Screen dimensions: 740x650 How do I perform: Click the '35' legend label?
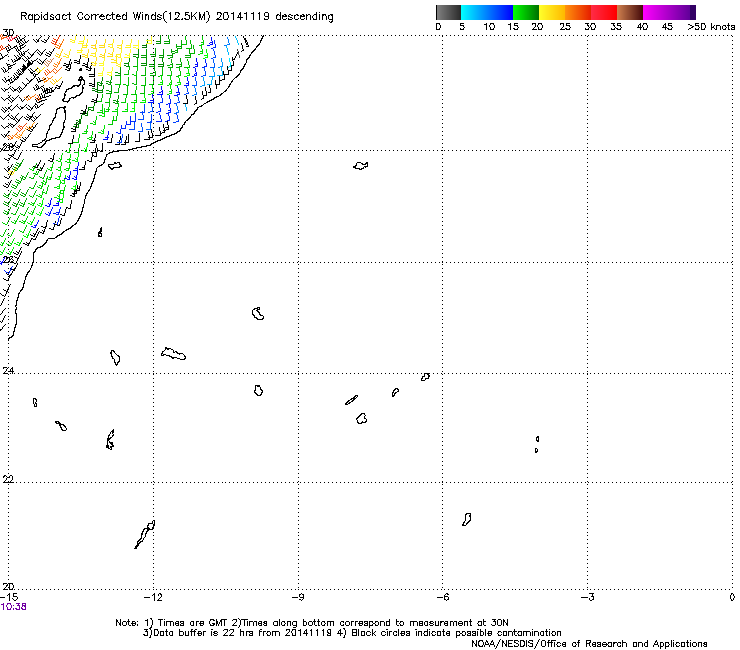click(x=616, y=27)
